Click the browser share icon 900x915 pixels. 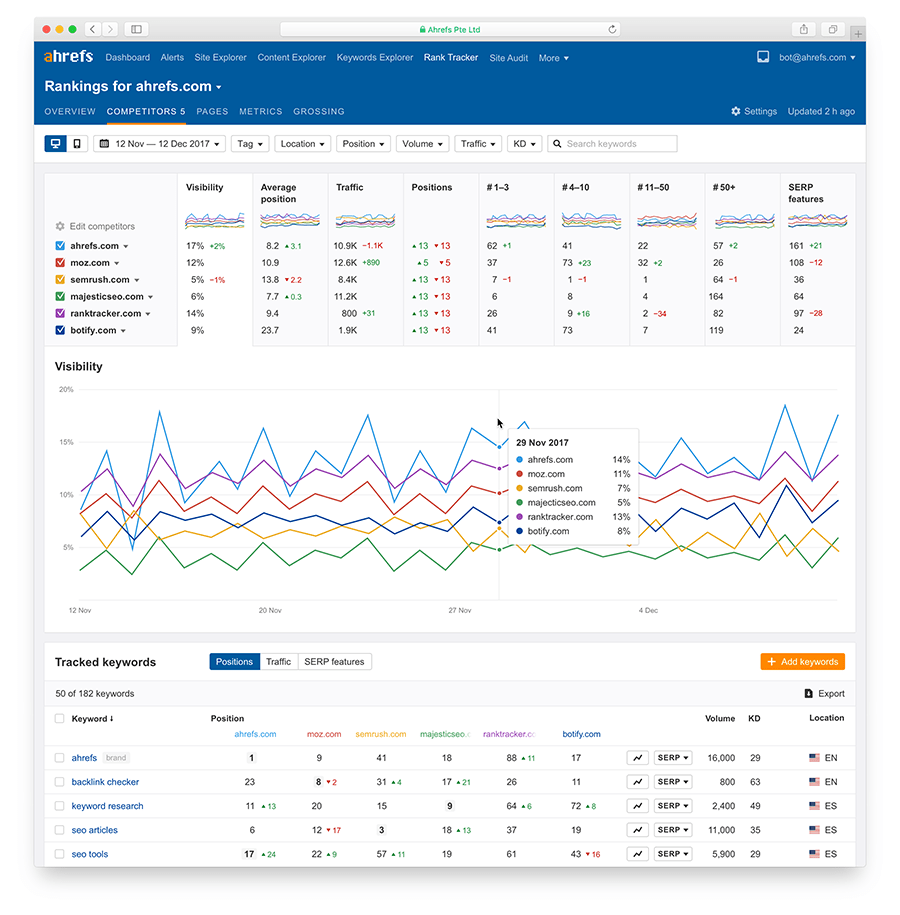point(803,29)
